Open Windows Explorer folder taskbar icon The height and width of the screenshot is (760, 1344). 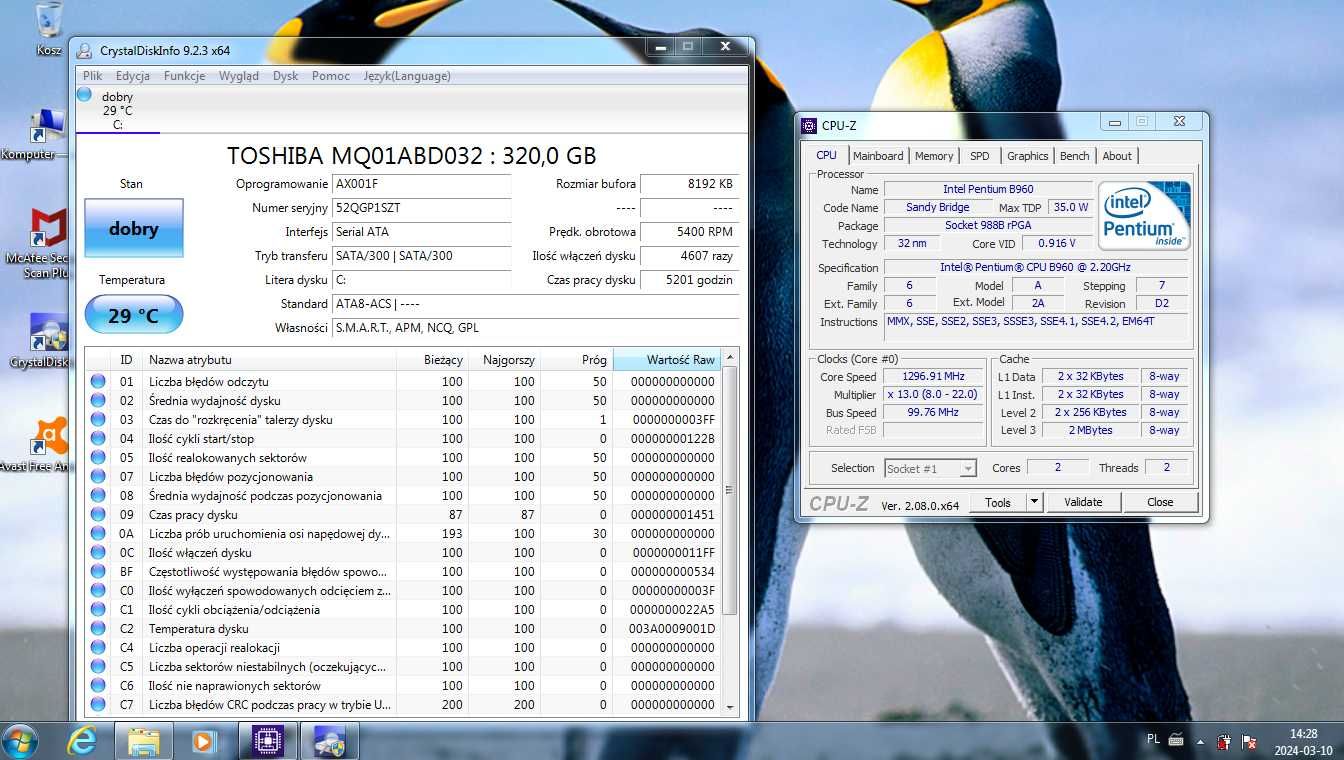[x=144, y=741]
